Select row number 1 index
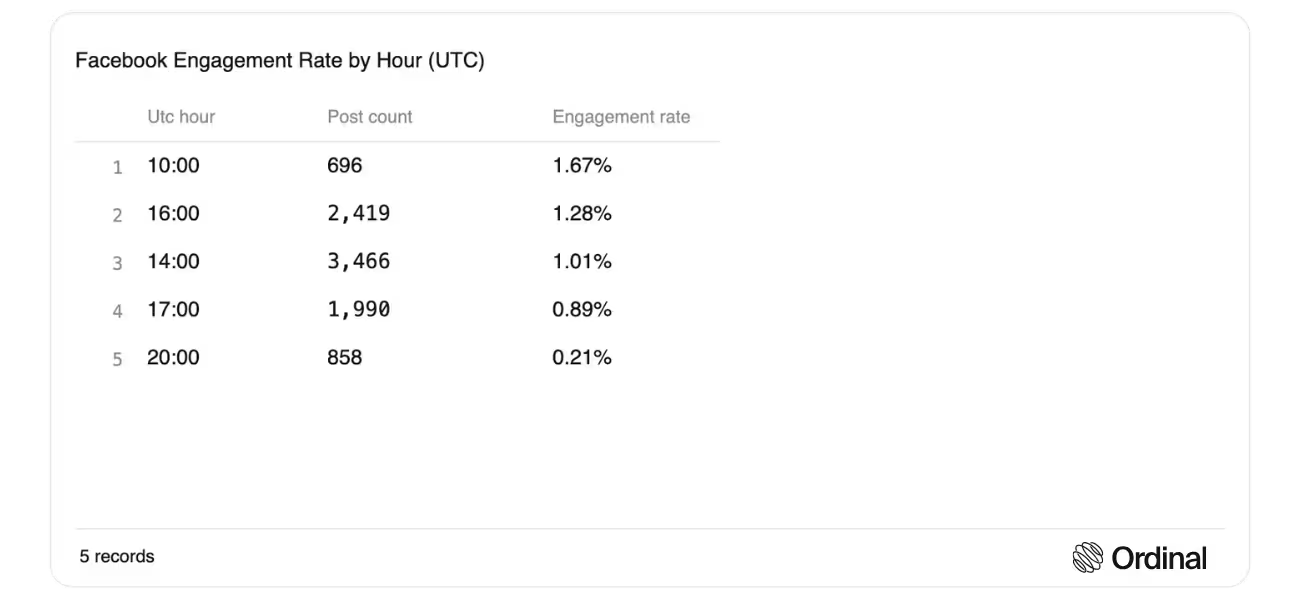Screen dimensions: 1300x600 pos(117,168)
